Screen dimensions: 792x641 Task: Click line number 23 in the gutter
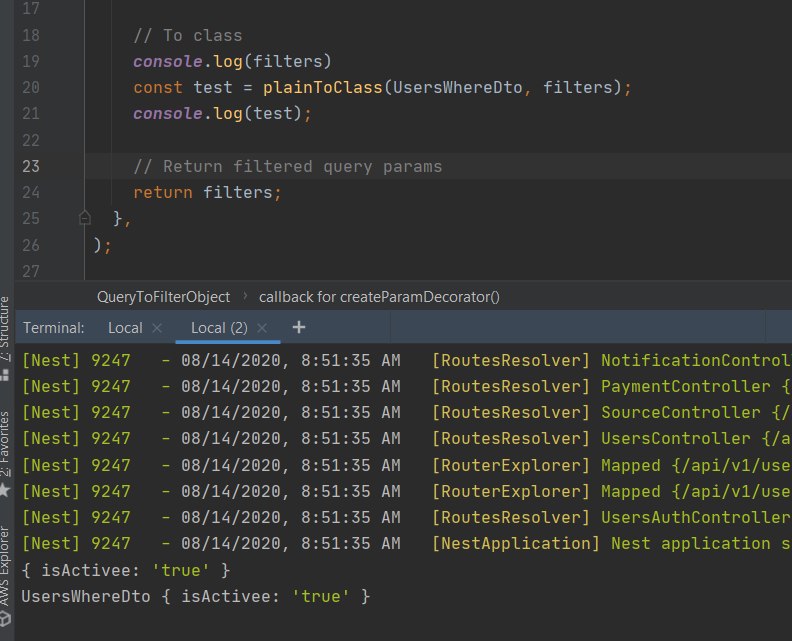pyautogui.click(x=30, y=166)
